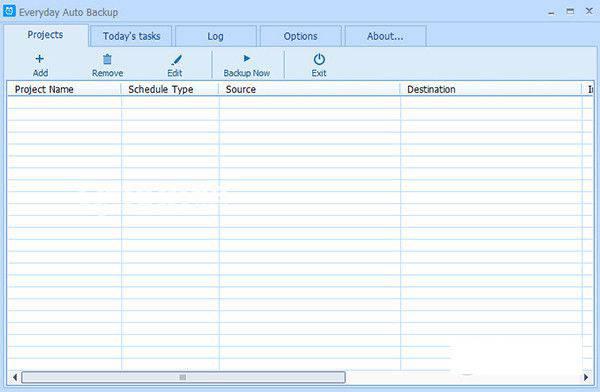Click the Exit power icon

319,59
